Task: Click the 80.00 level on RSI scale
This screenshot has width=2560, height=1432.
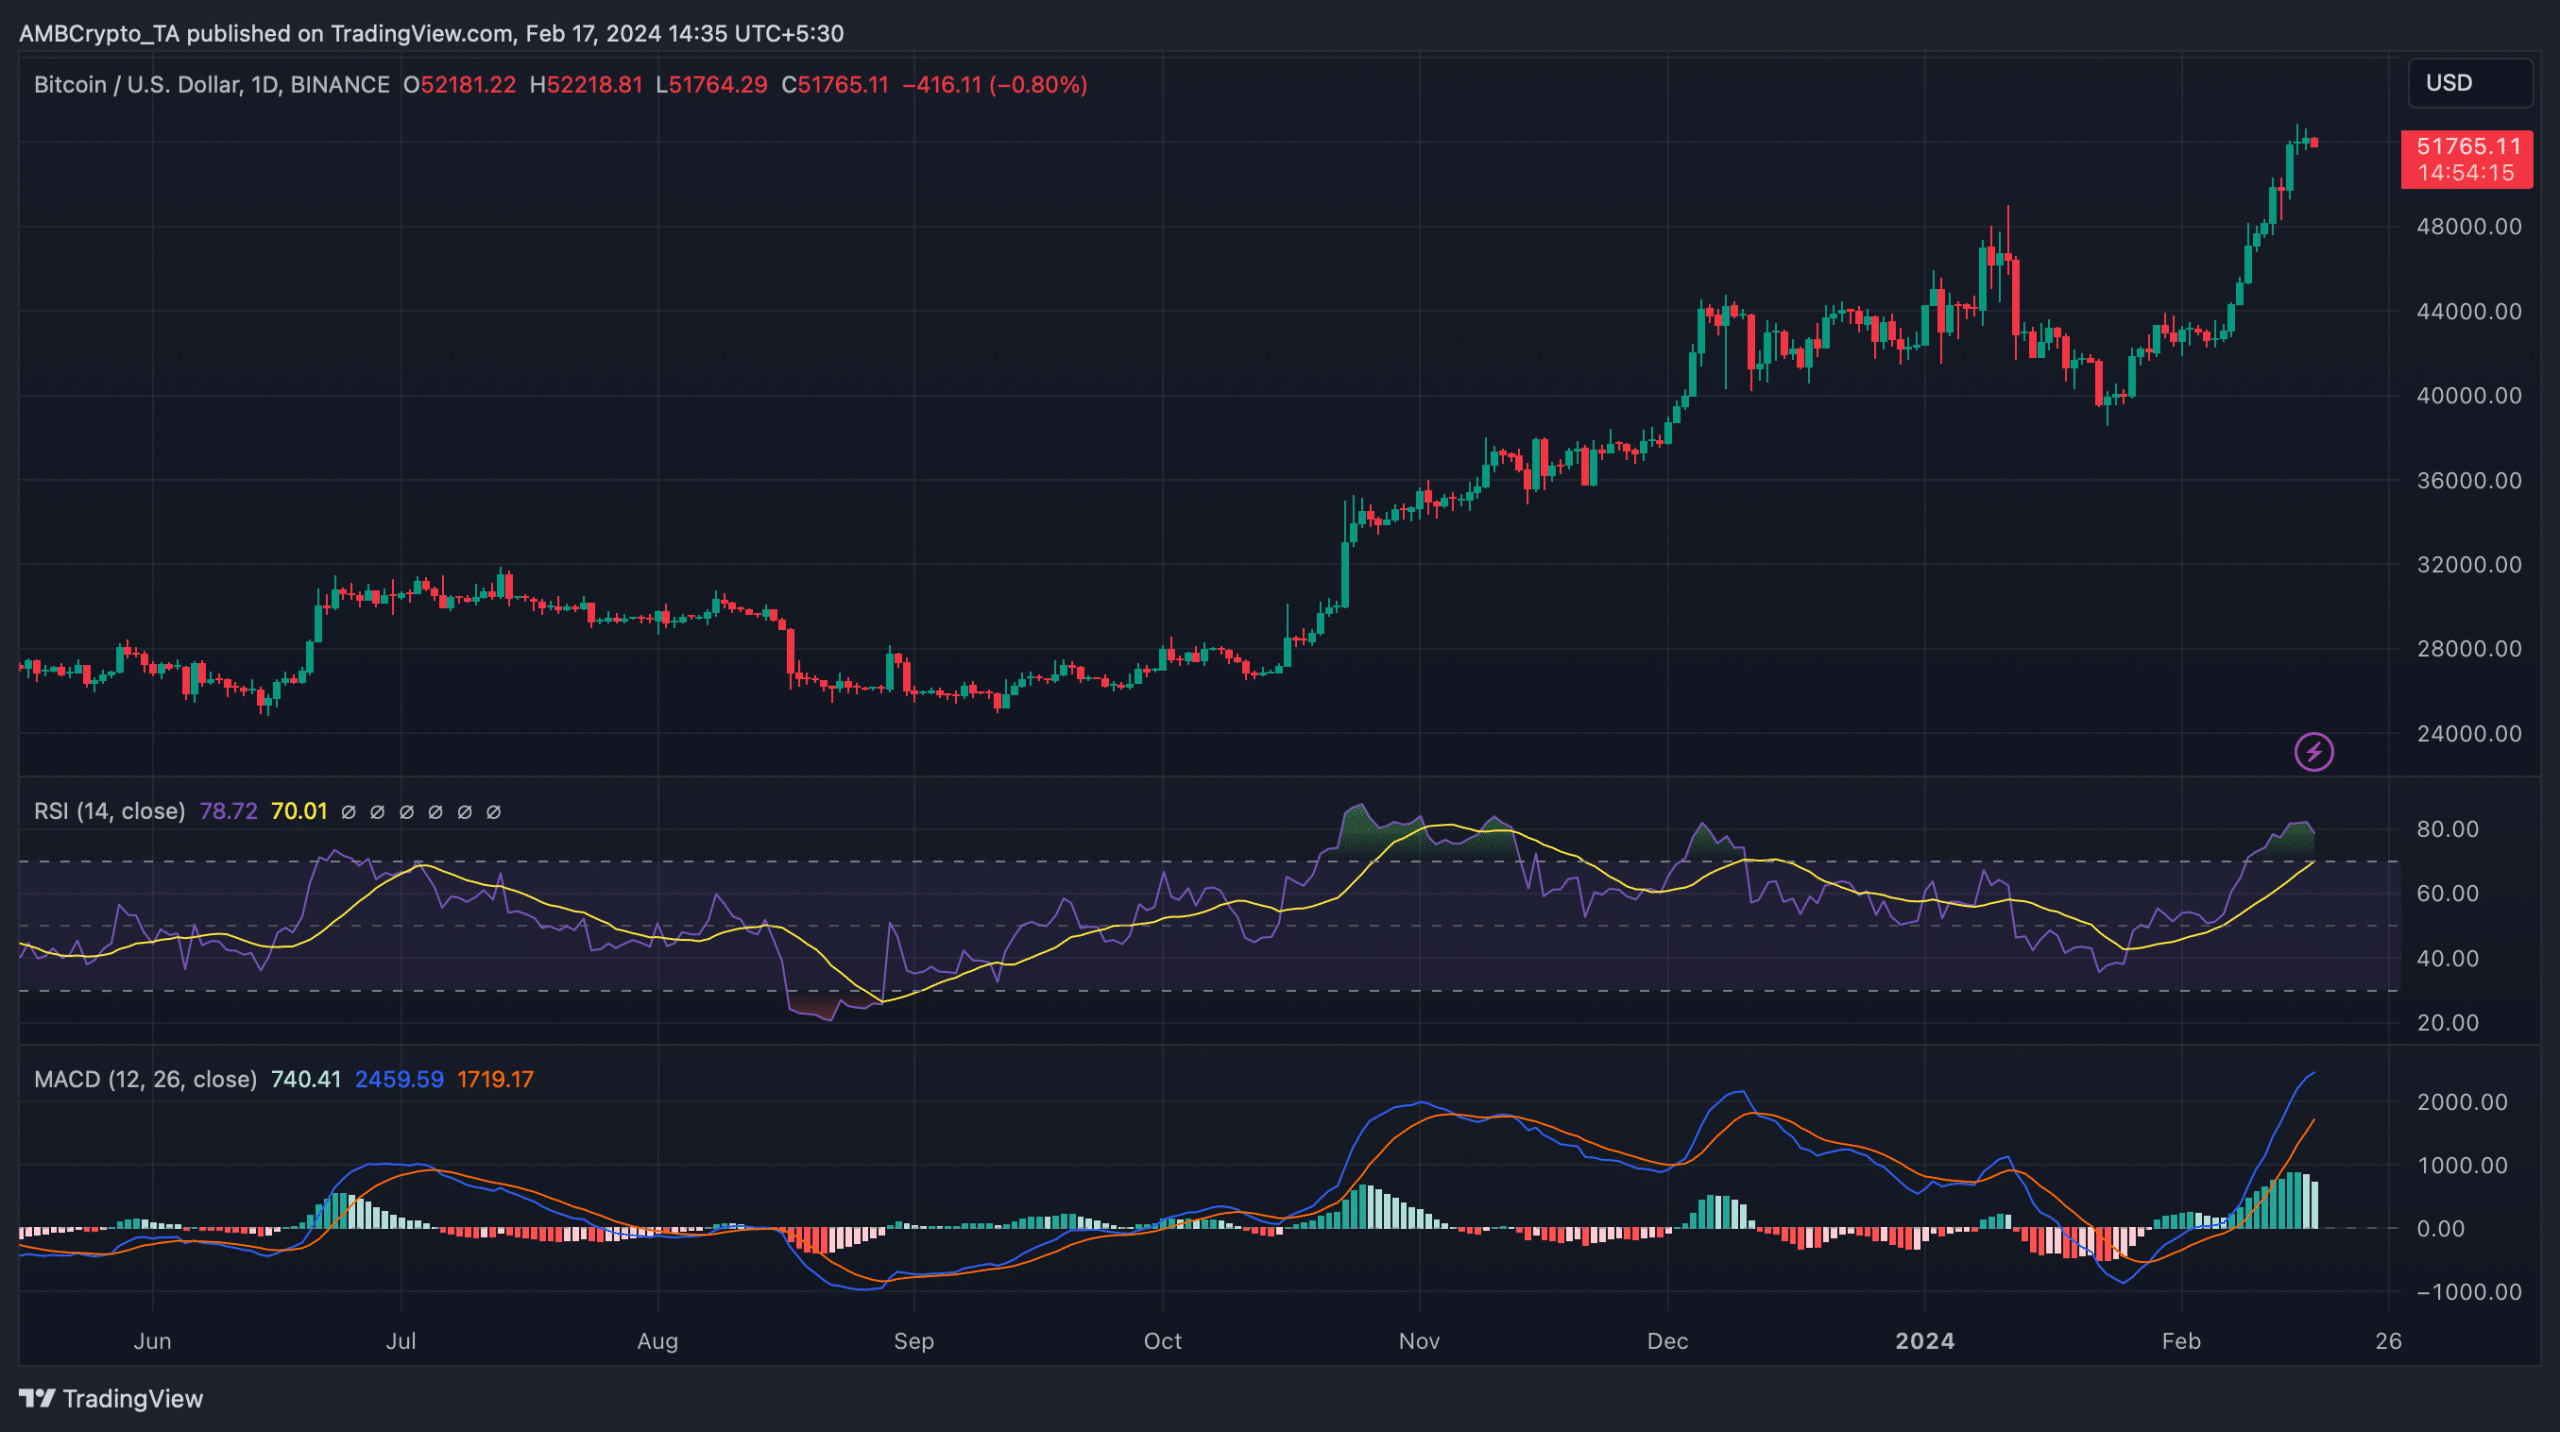Action: pos(2447,829)
